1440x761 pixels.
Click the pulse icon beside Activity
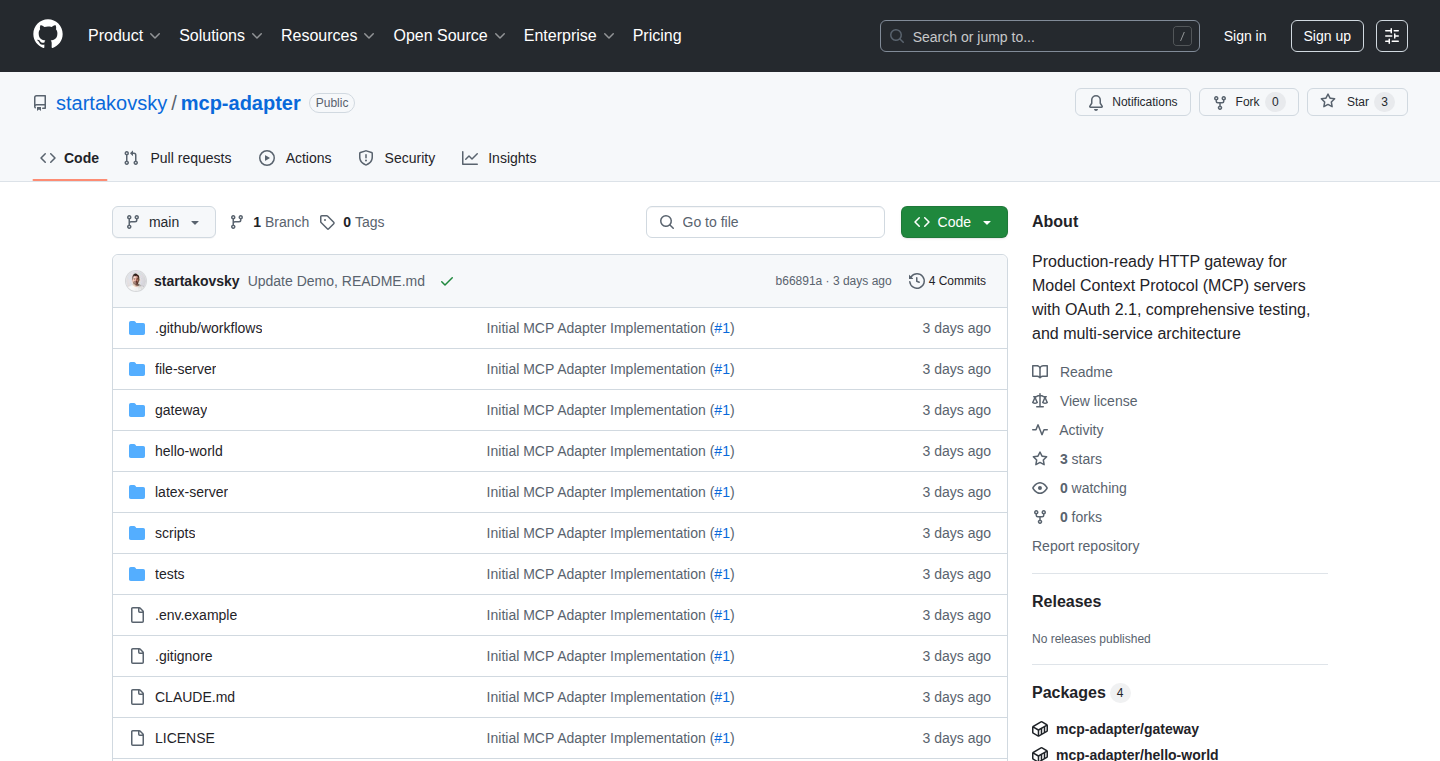(x=1040, y=430)
